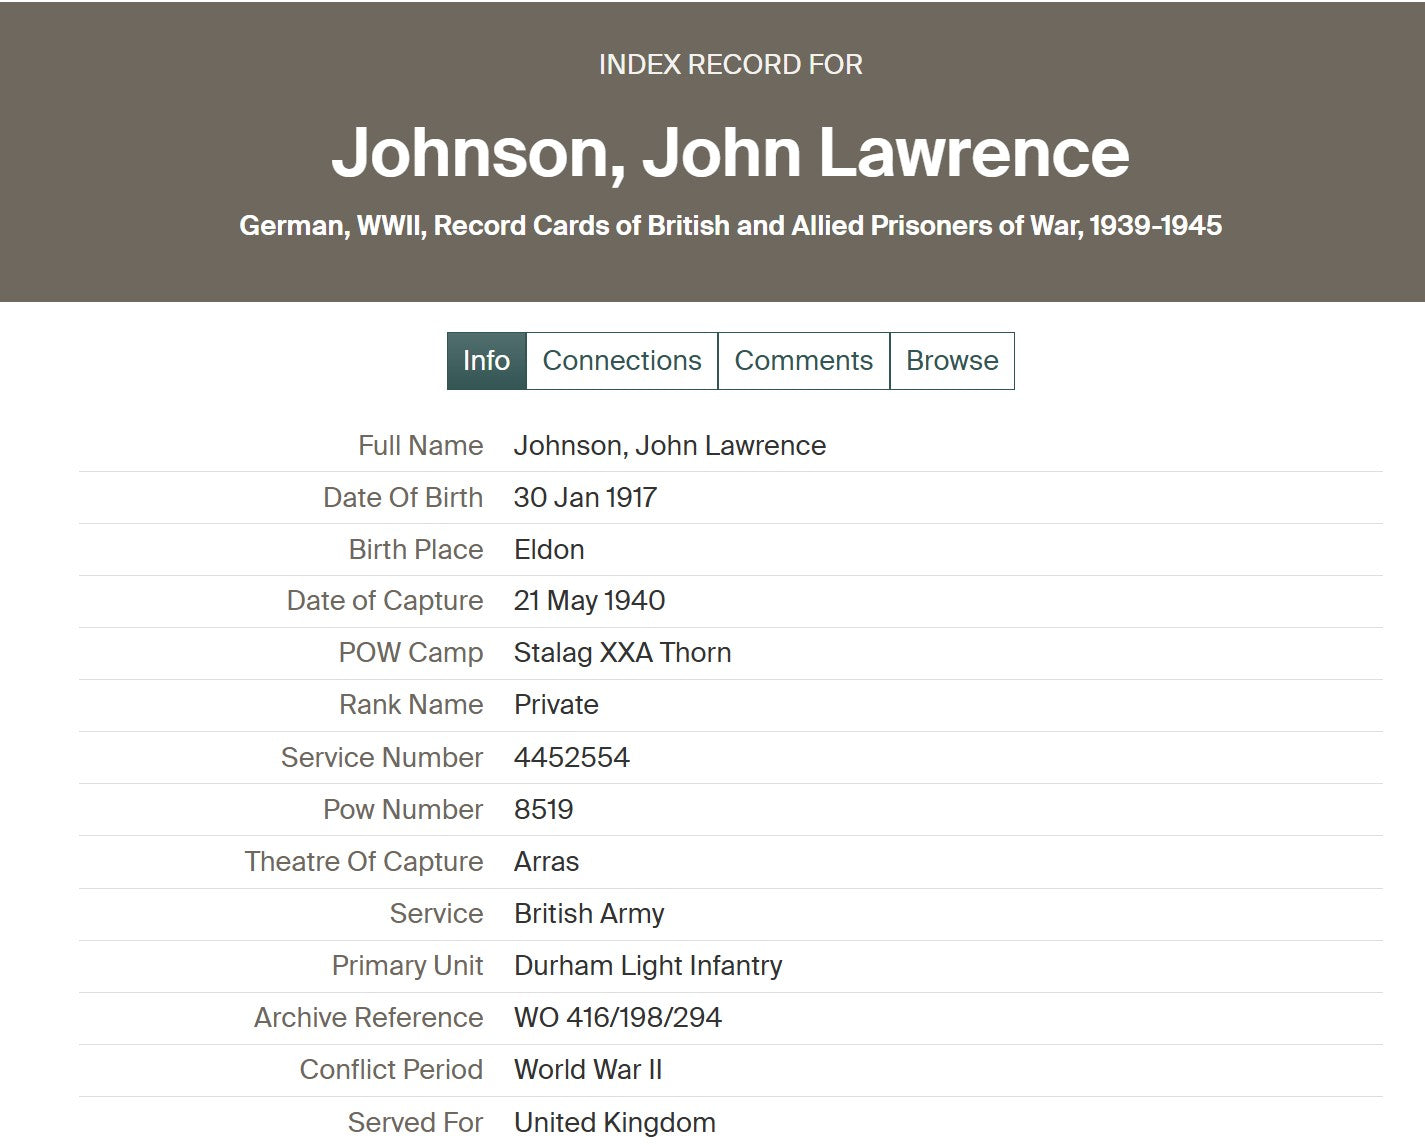Click the Rank Name value Private

(556, 705)
